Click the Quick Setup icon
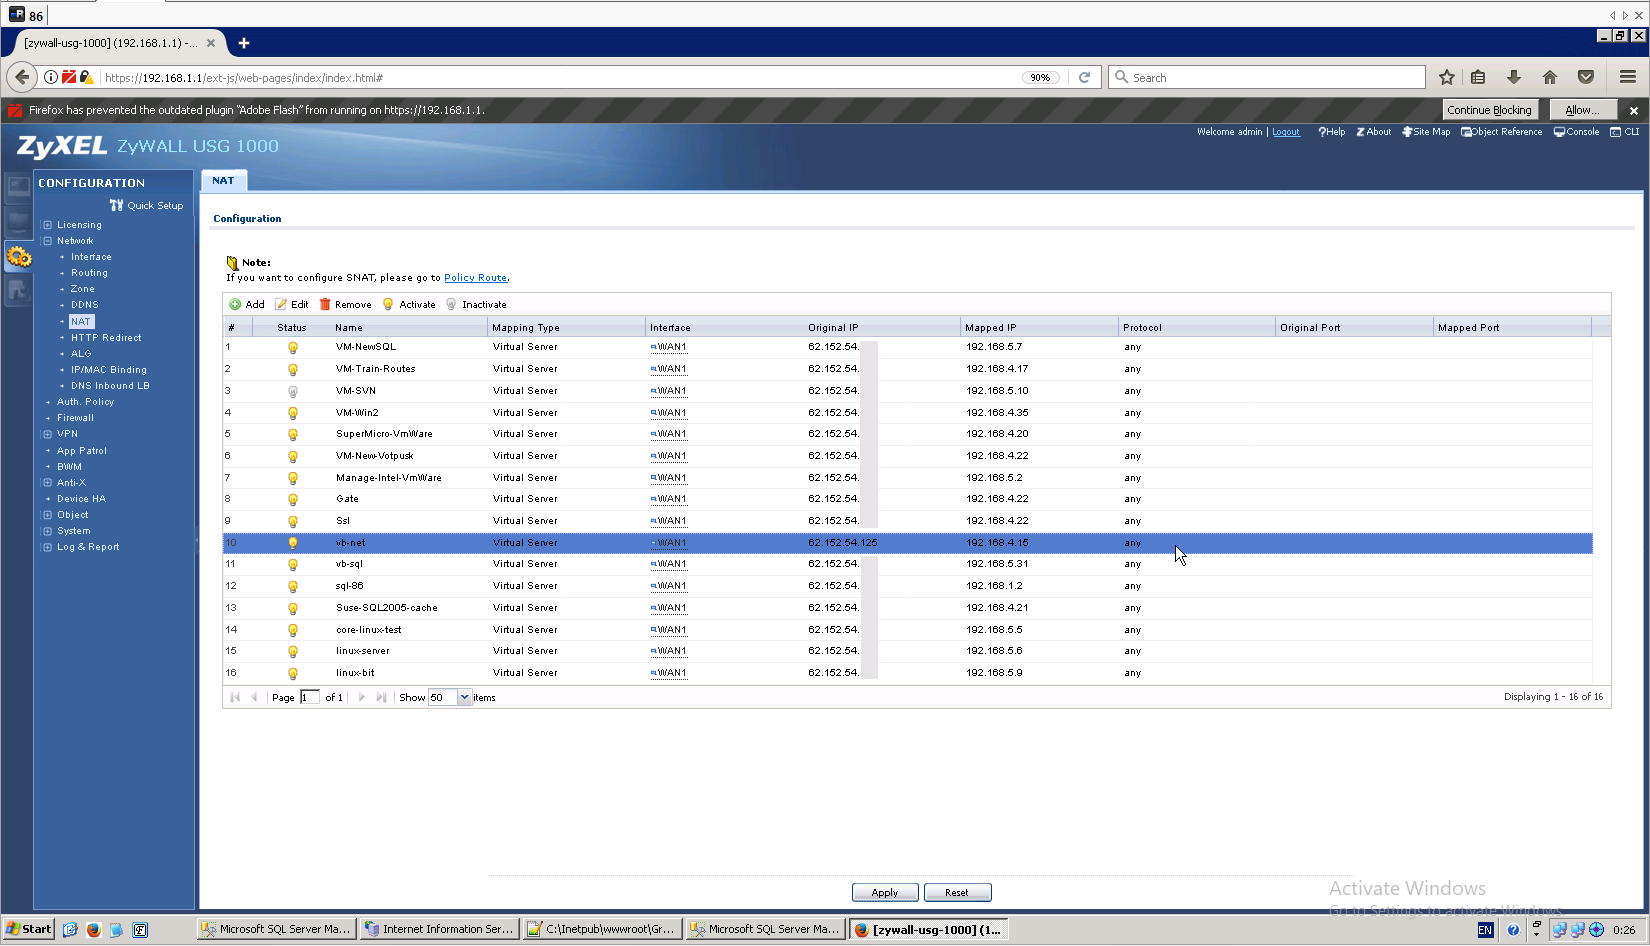The height and width of the screenshot is (946, 1650). point(116,205)
